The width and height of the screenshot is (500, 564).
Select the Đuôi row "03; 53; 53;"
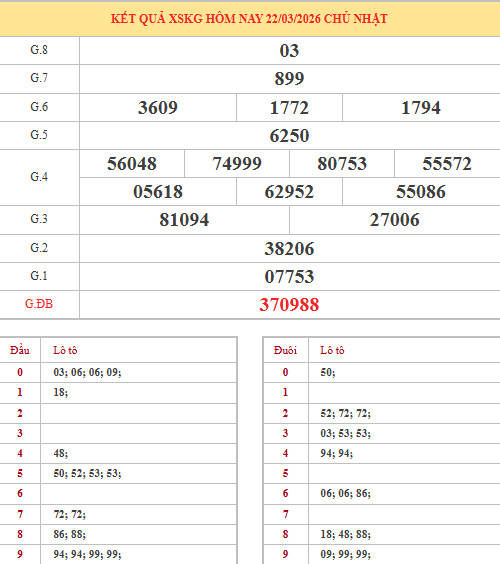(345, 433)
